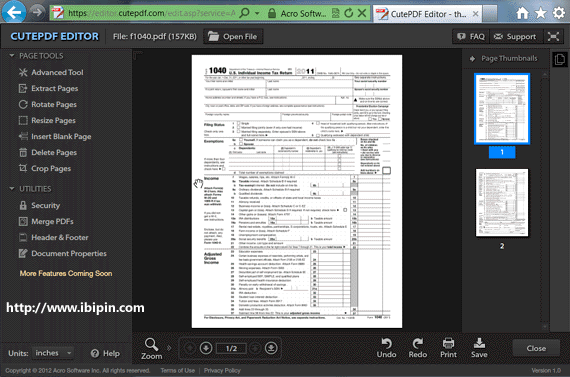The image size is (570, 377).
Task: Collapse the Page Thumbnails panel arrow
Action: tap(472, 59)
